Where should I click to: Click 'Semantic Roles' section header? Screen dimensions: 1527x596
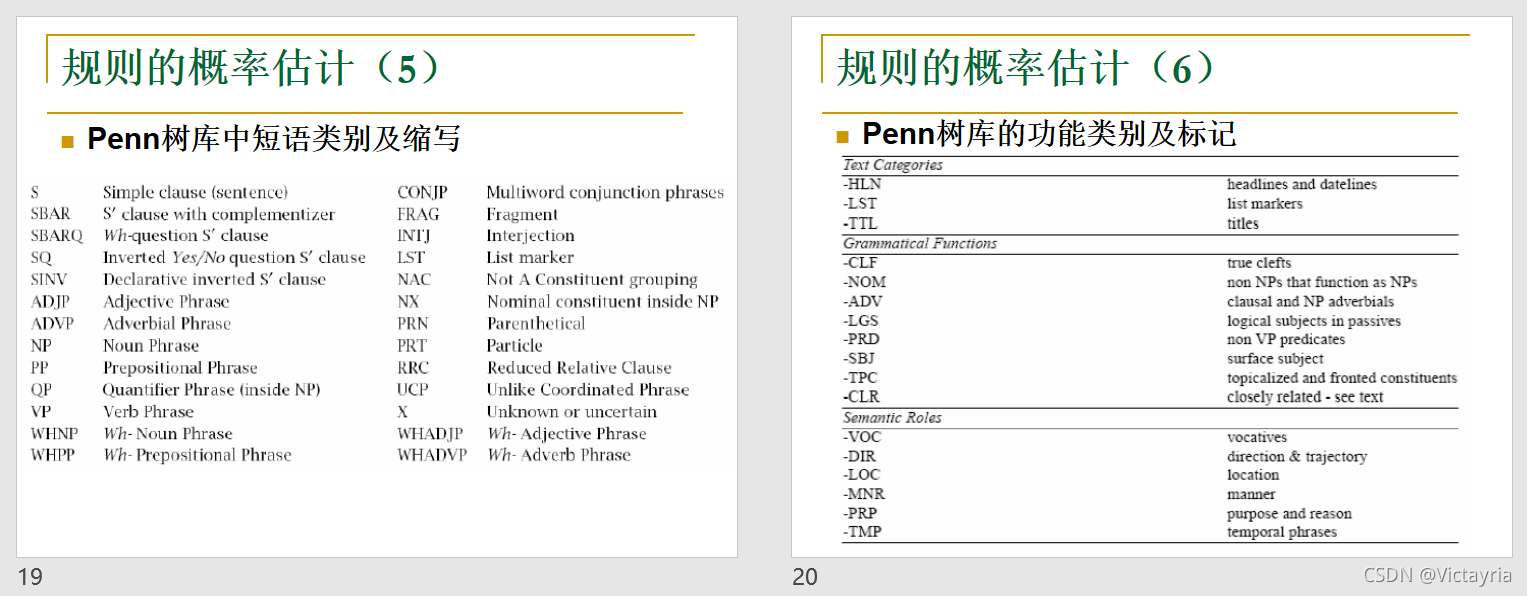(892, 418)
